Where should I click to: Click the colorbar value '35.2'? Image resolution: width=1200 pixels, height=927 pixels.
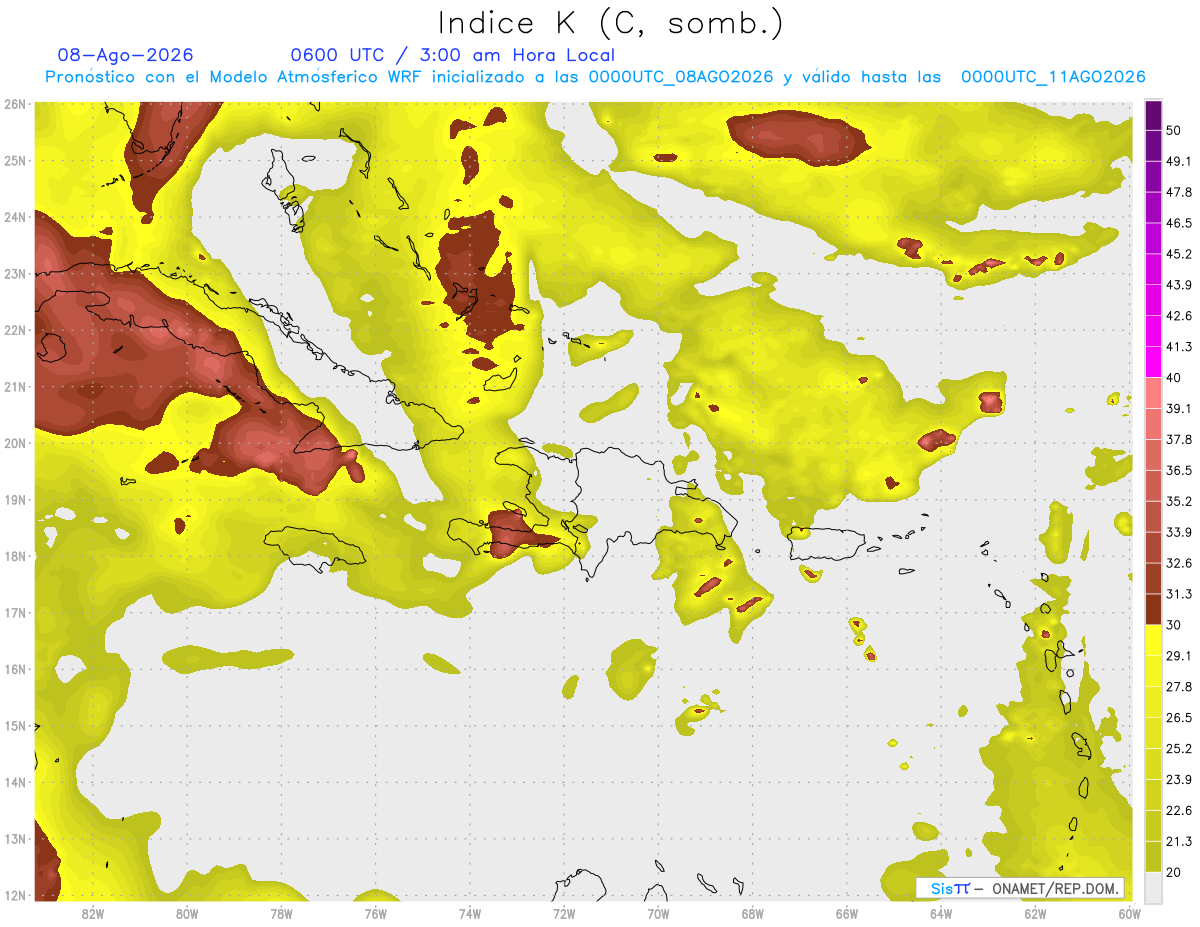[x=1179, y=502]
